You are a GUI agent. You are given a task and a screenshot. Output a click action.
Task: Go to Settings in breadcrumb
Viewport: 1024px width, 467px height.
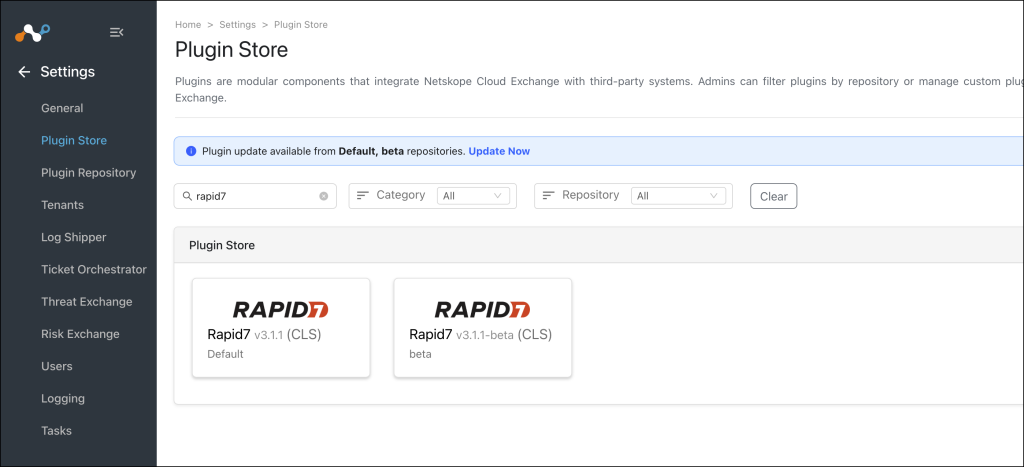pyautogui.click(x=238, y=25)
